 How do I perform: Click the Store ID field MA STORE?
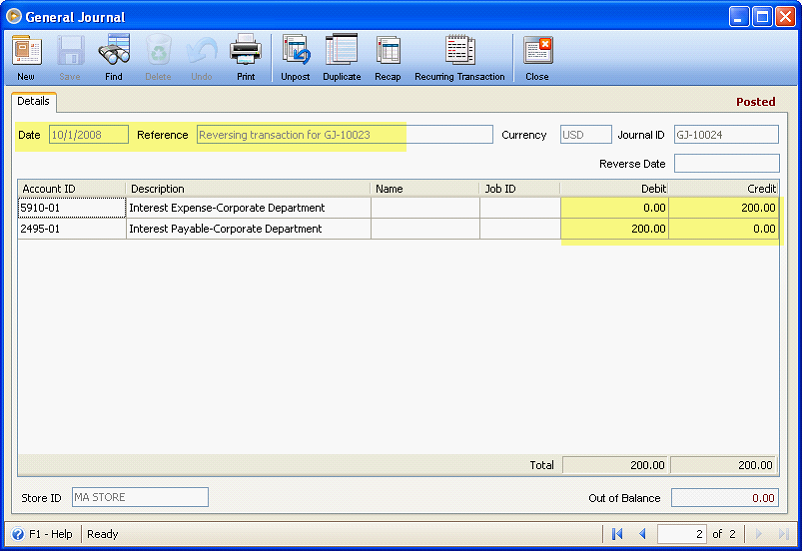tap(140, 497)
